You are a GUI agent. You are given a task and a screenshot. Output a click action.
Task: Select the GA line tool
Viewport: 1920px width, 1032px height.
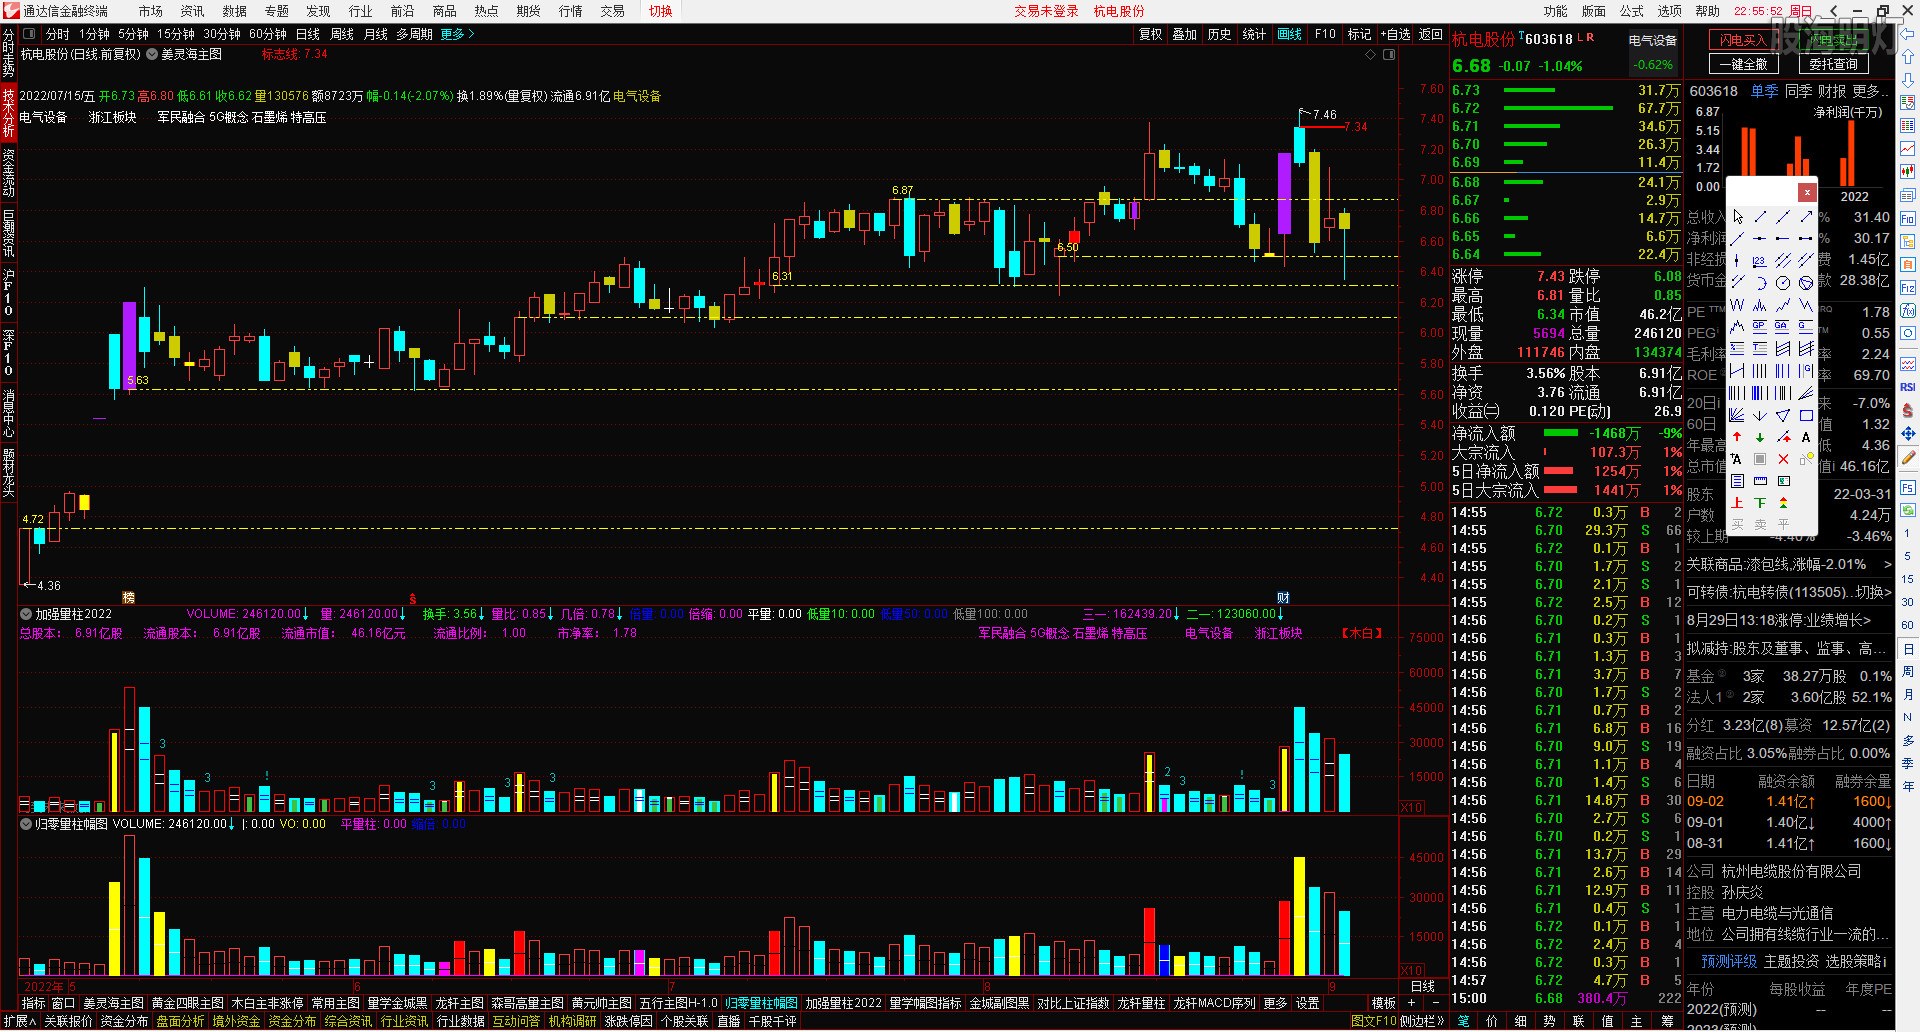1783,326
